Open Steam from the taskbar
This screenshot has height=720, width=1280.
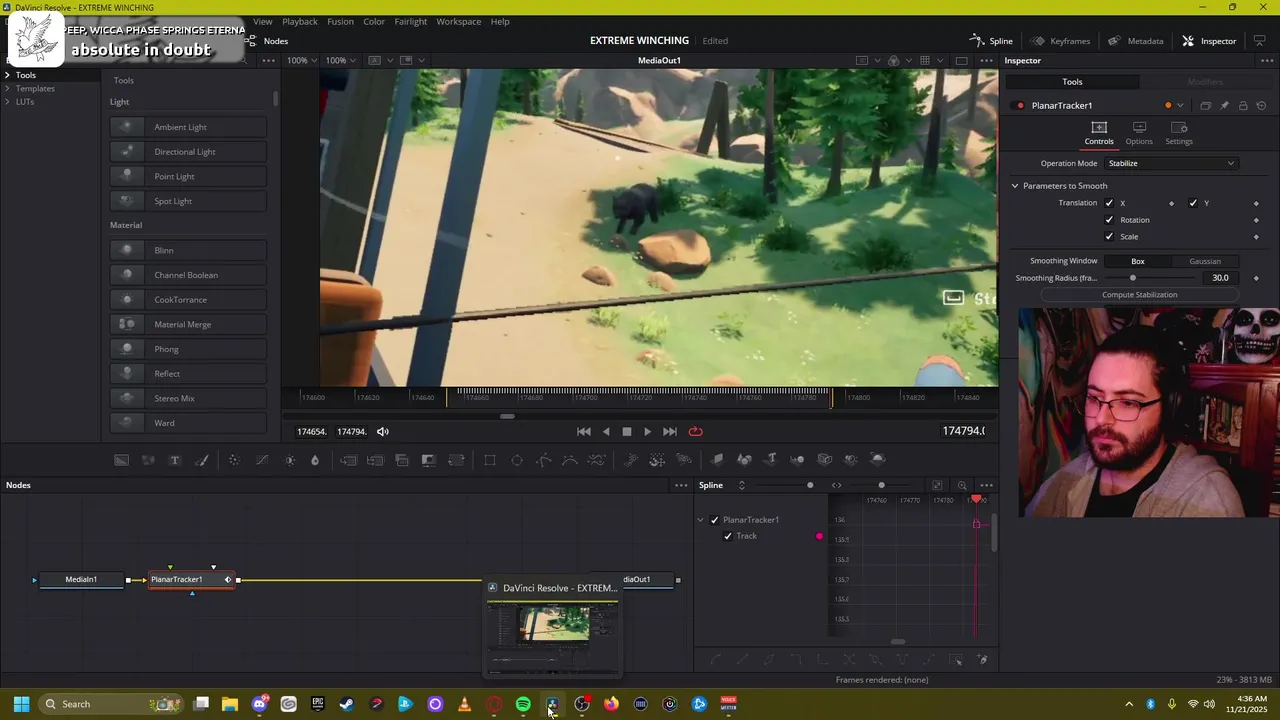pos(347,704)
